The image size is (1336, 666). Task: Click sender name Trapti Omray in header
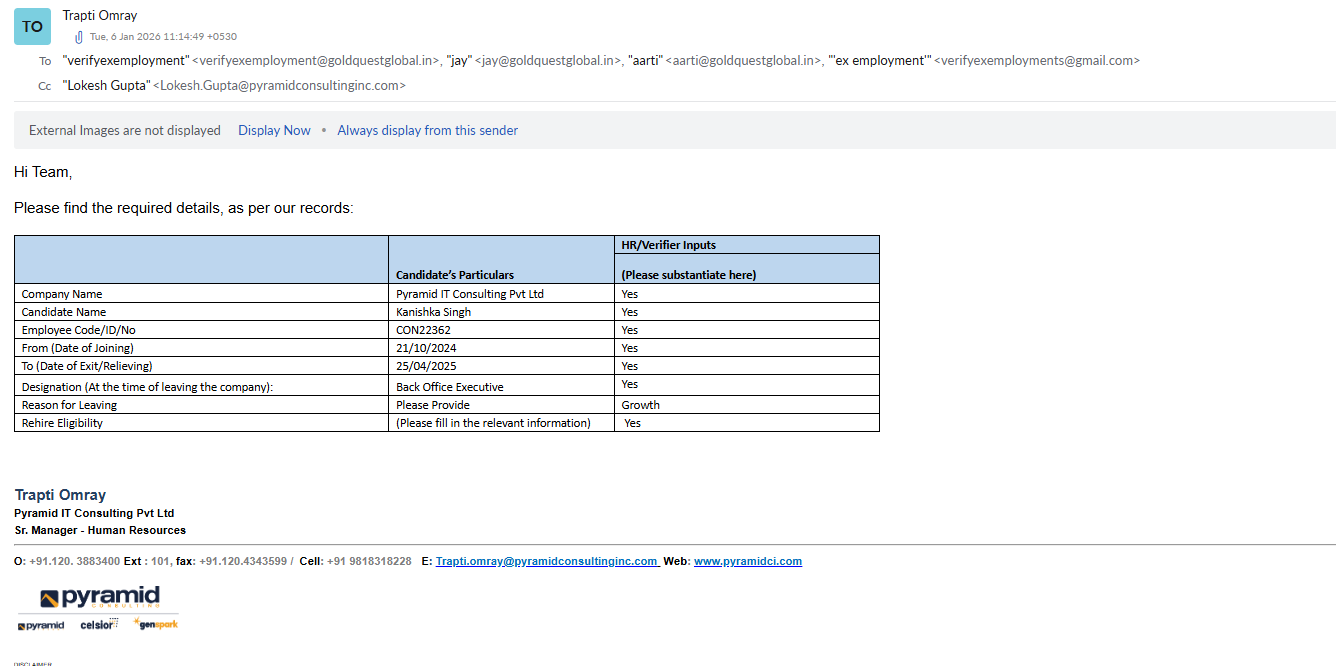[x=100, y=15]
